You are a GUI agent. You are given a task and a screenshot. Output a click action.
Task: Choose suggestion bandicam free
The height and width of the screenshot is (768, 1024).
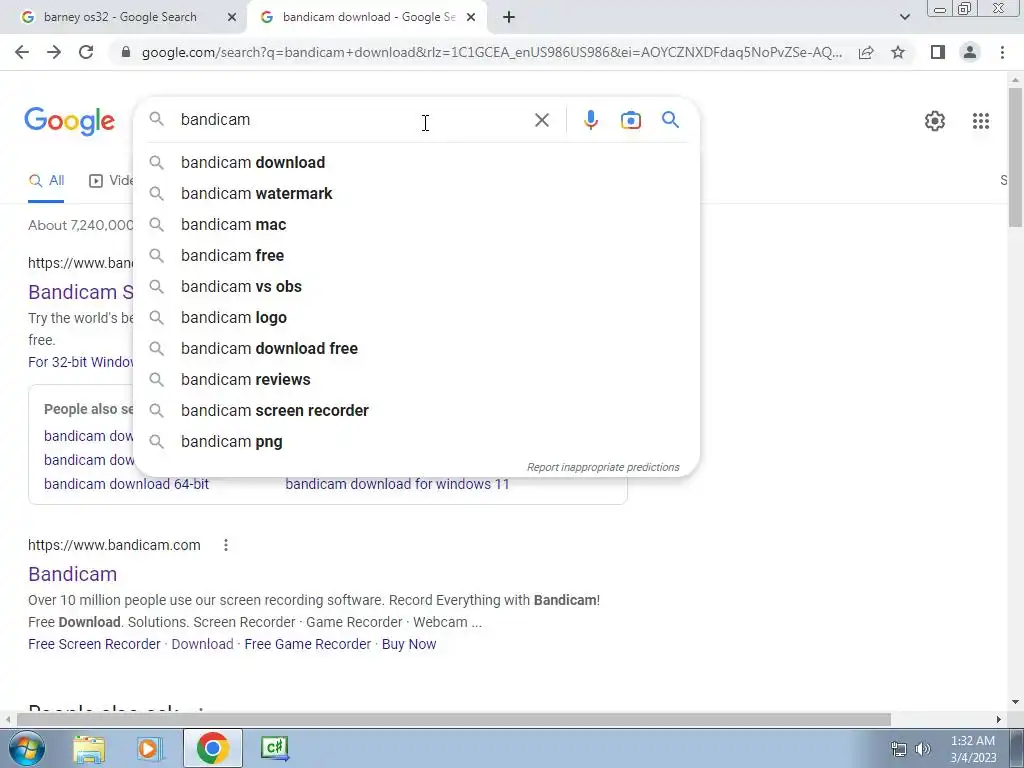click(416, 255)
